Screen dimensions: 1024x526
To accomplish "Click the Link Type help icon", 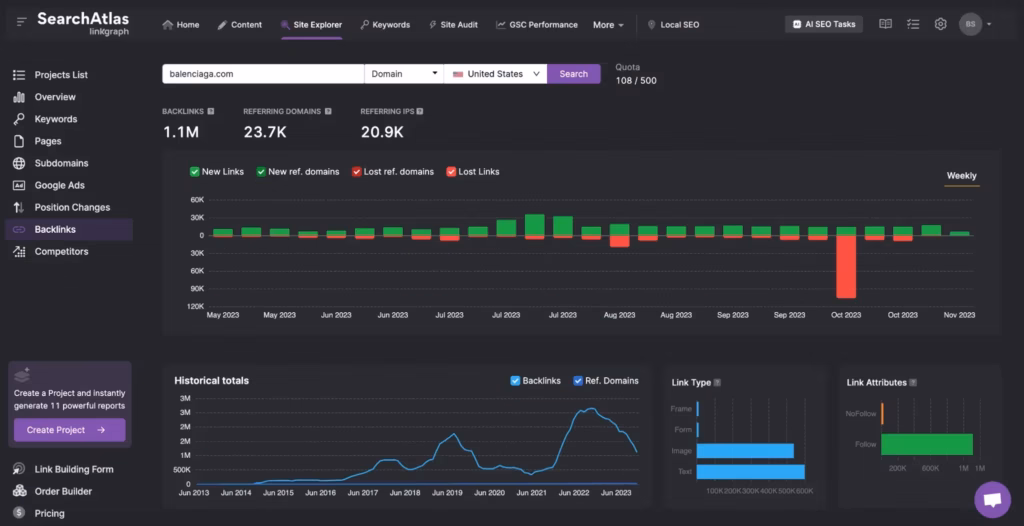I will [717, 383].
